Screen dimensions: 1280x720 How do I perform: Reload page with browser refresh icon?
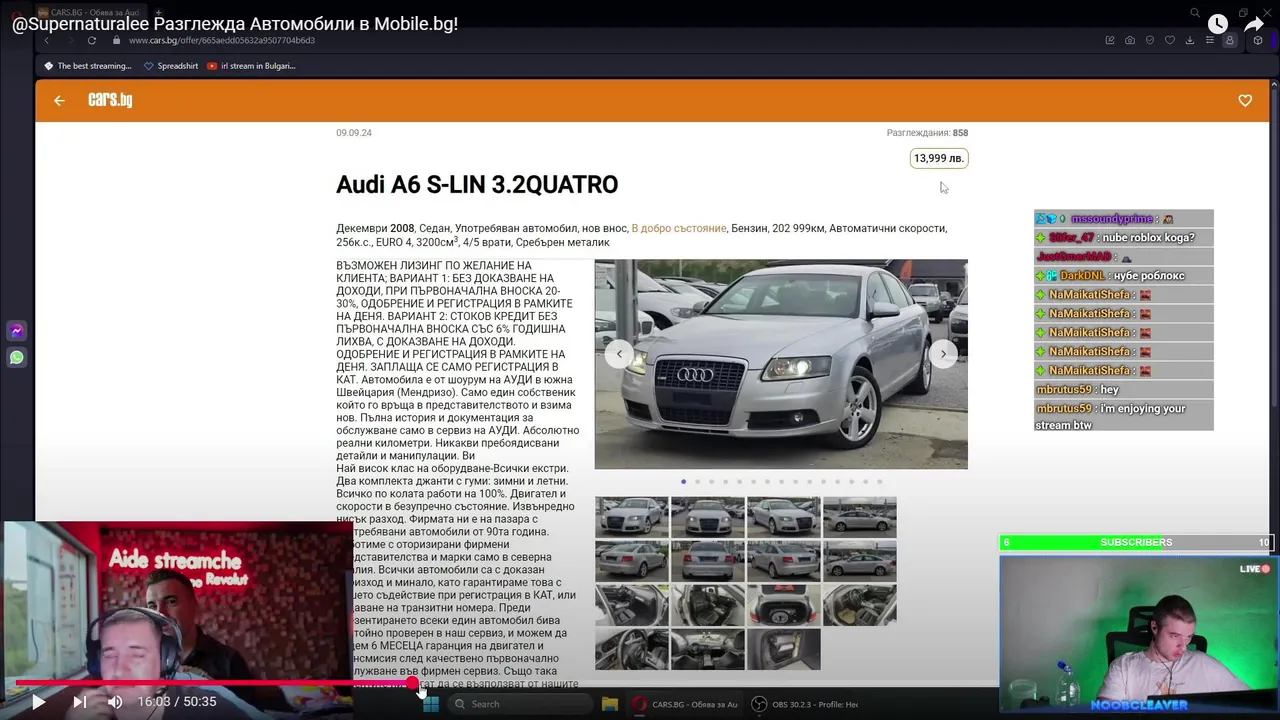click(91, 41)
